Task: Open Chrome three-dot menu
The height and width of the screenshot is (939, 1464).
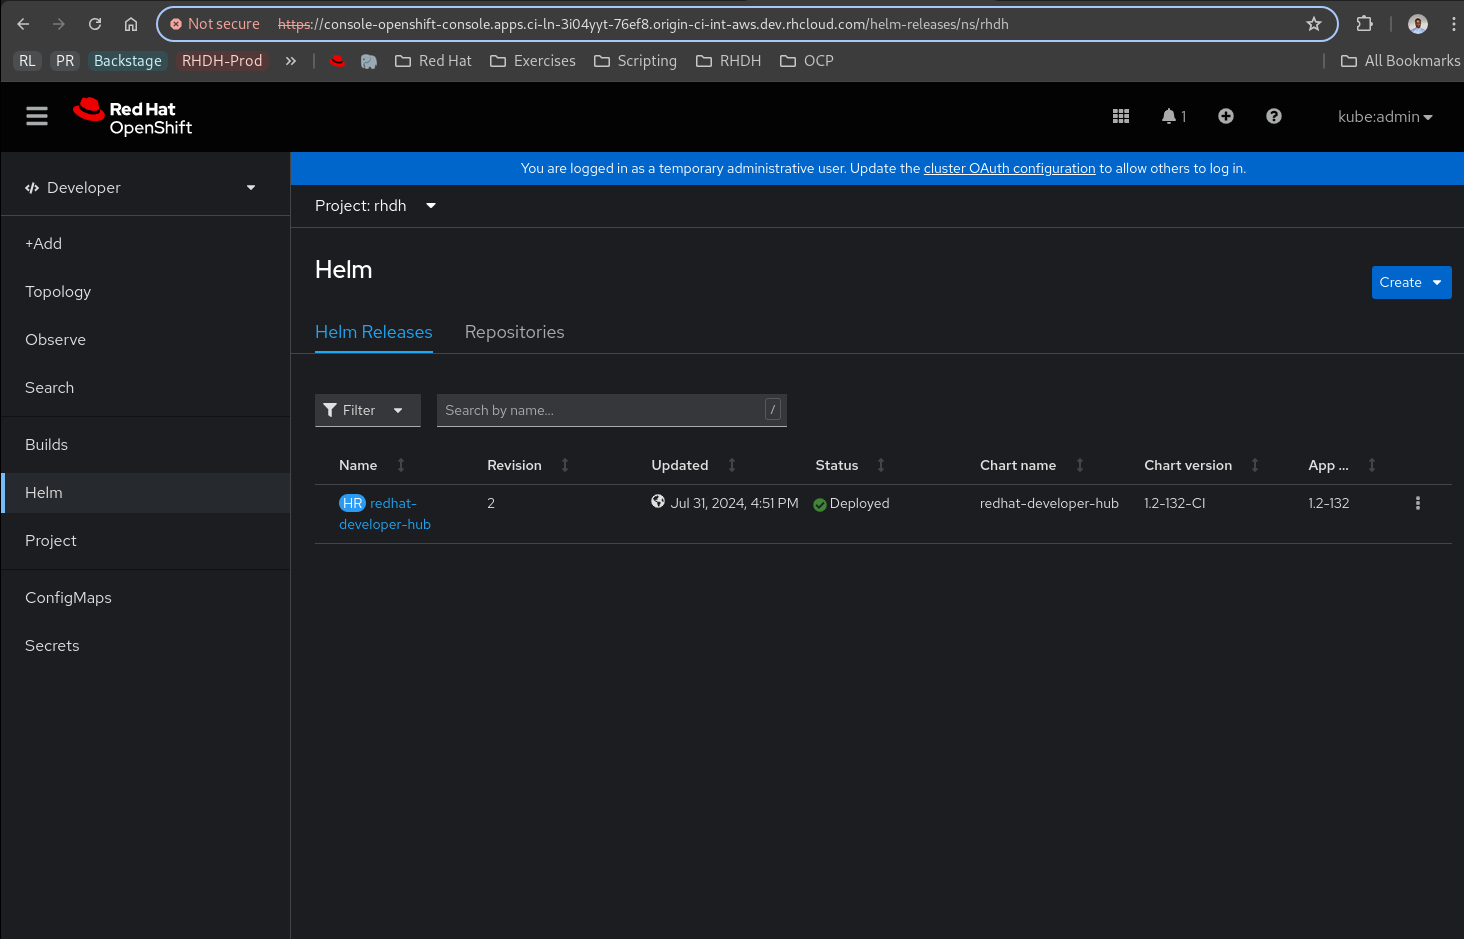Action: [x=1453, y=24]
